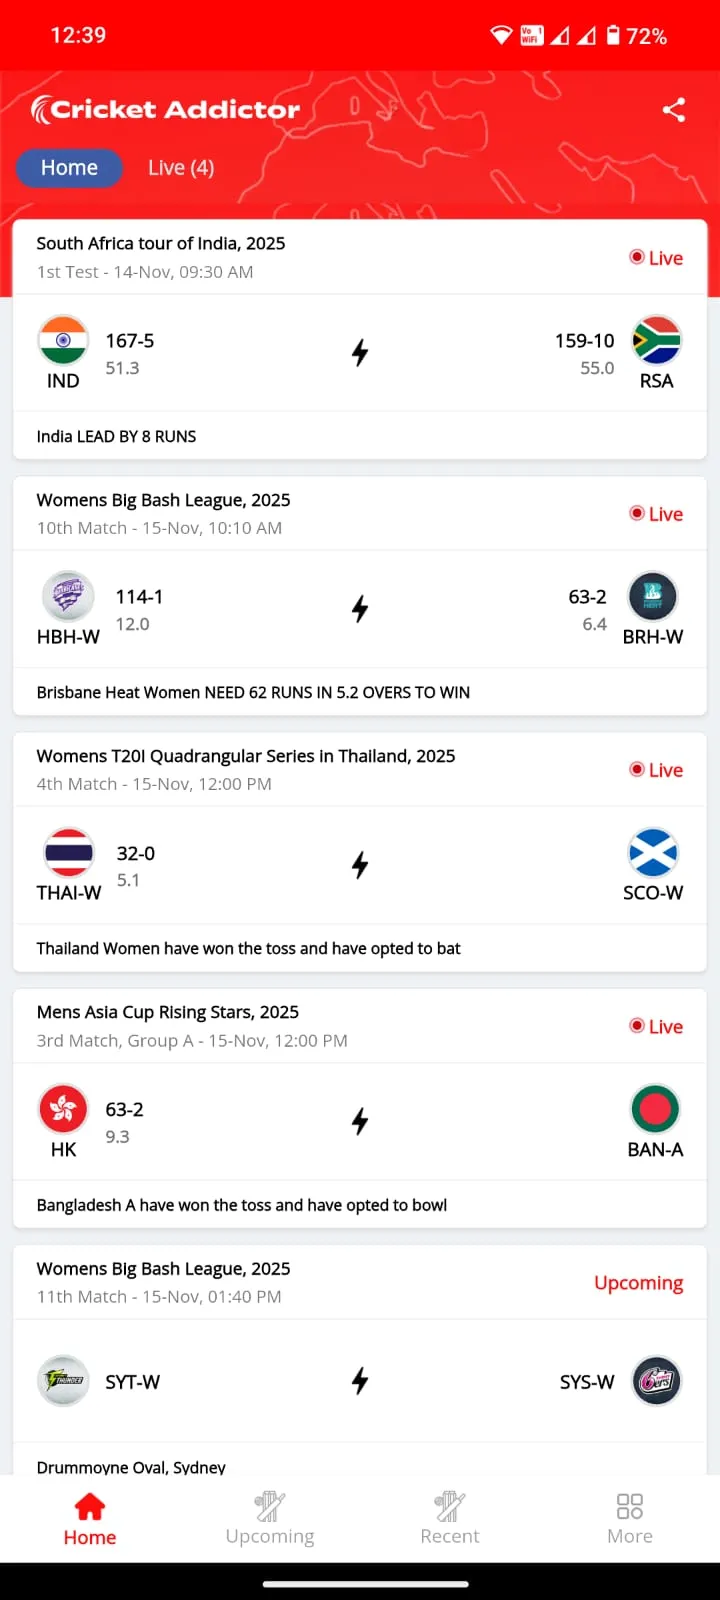Tap the India flag icon
The width and height of the screenshot is (720, 1600).
[63, 340]
